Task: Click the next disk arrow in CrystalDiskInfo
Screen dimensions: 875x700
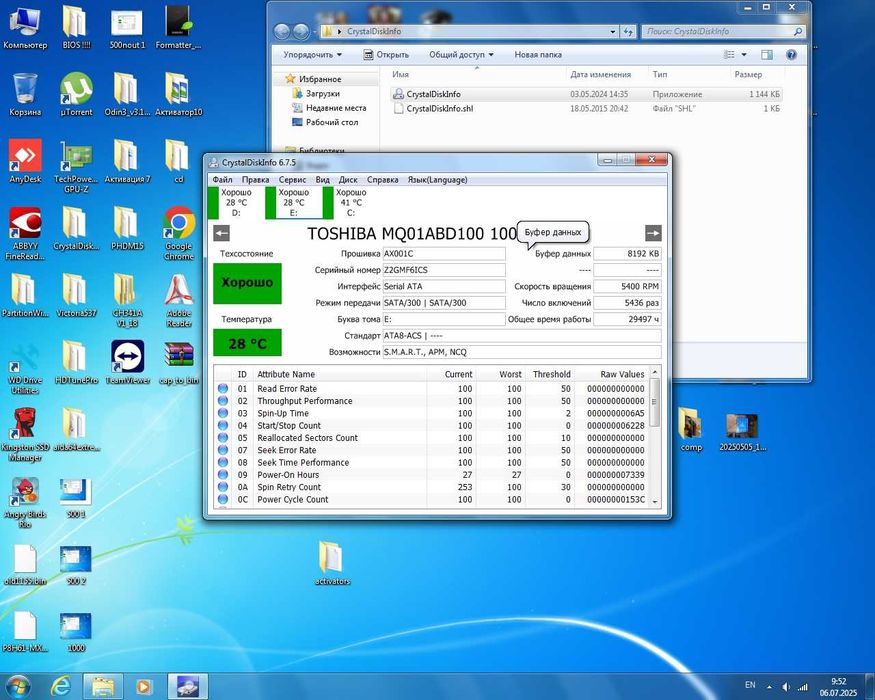Action: coord(653,233)
